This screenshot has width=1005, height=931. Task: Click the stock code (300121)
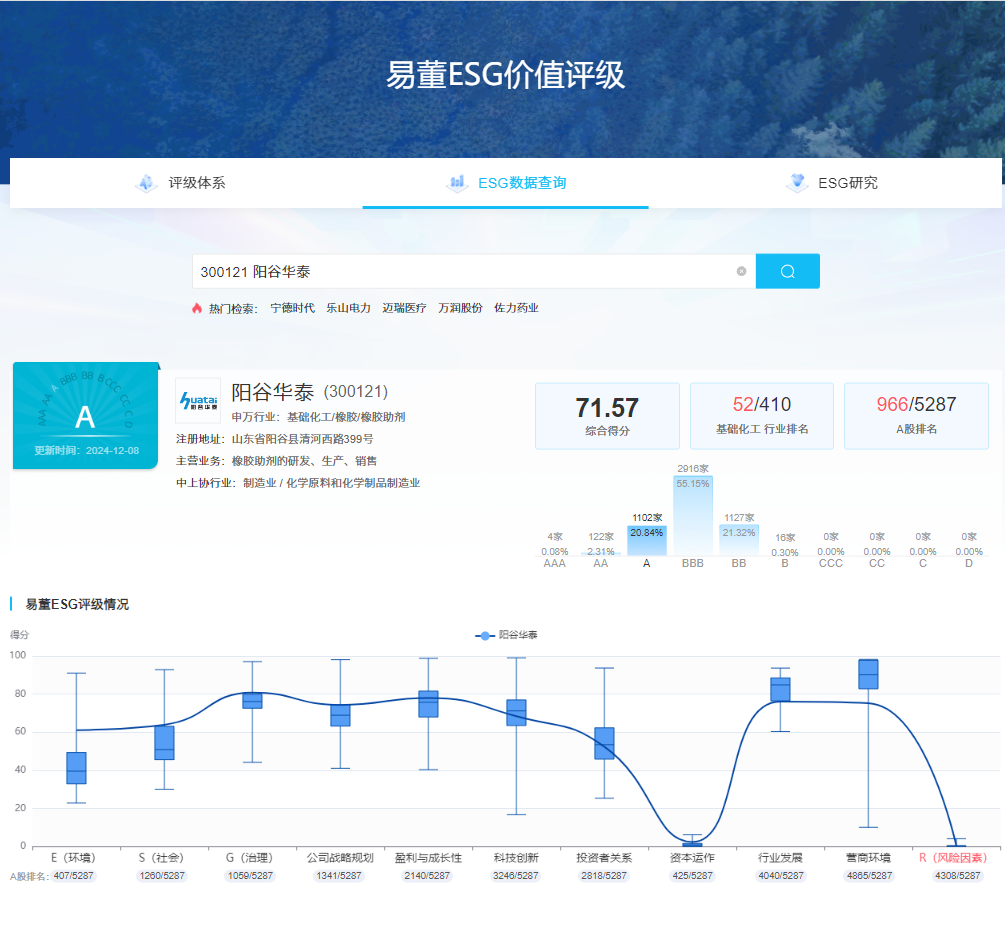(x=356, y=391)
